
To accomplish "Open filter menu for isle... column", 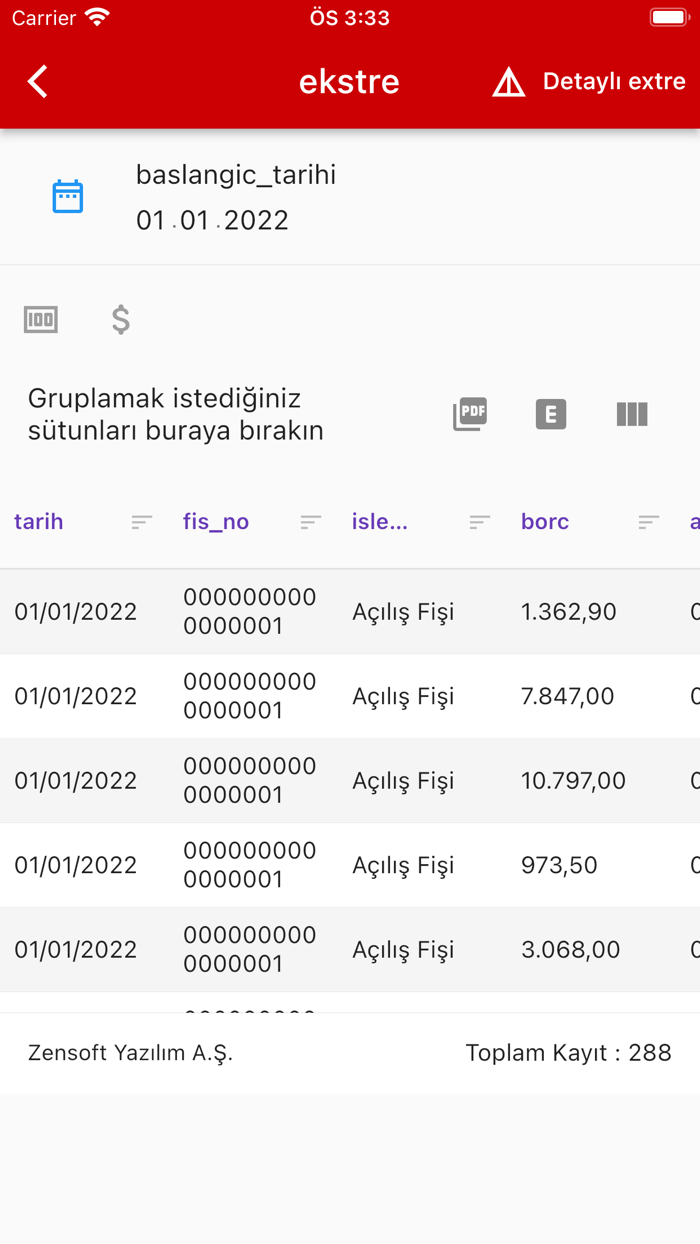I will pyautogui.click(x=480, y=522).
